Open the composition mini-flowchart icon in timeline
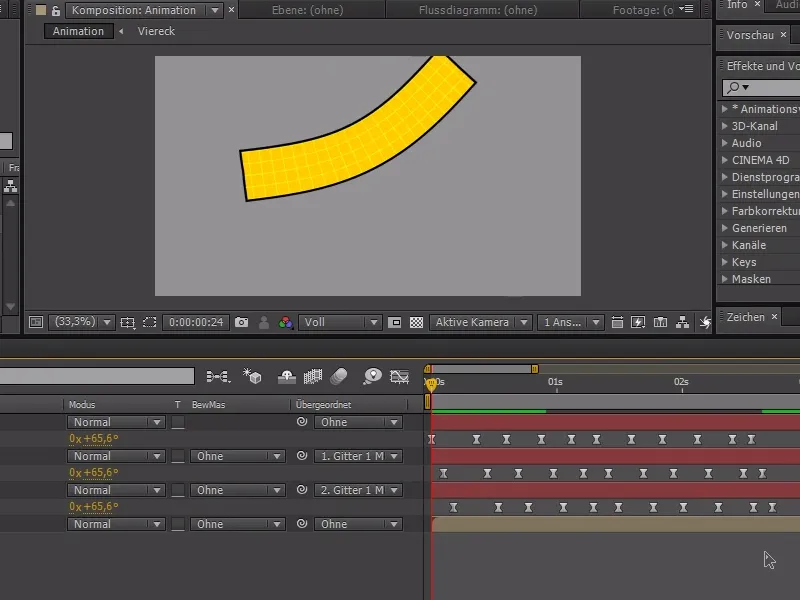 click(218, 377)
